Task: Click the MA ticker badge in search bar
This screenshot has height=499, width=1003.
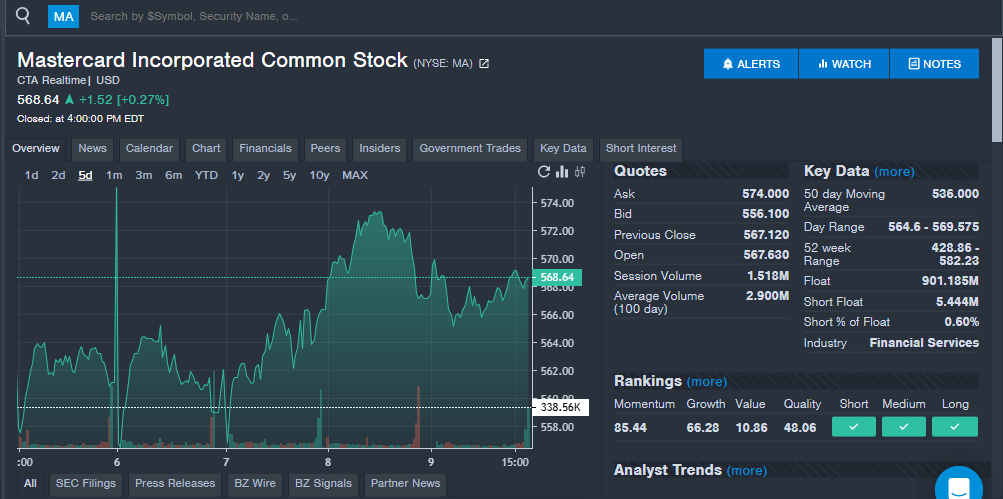Action: (63, 17)
